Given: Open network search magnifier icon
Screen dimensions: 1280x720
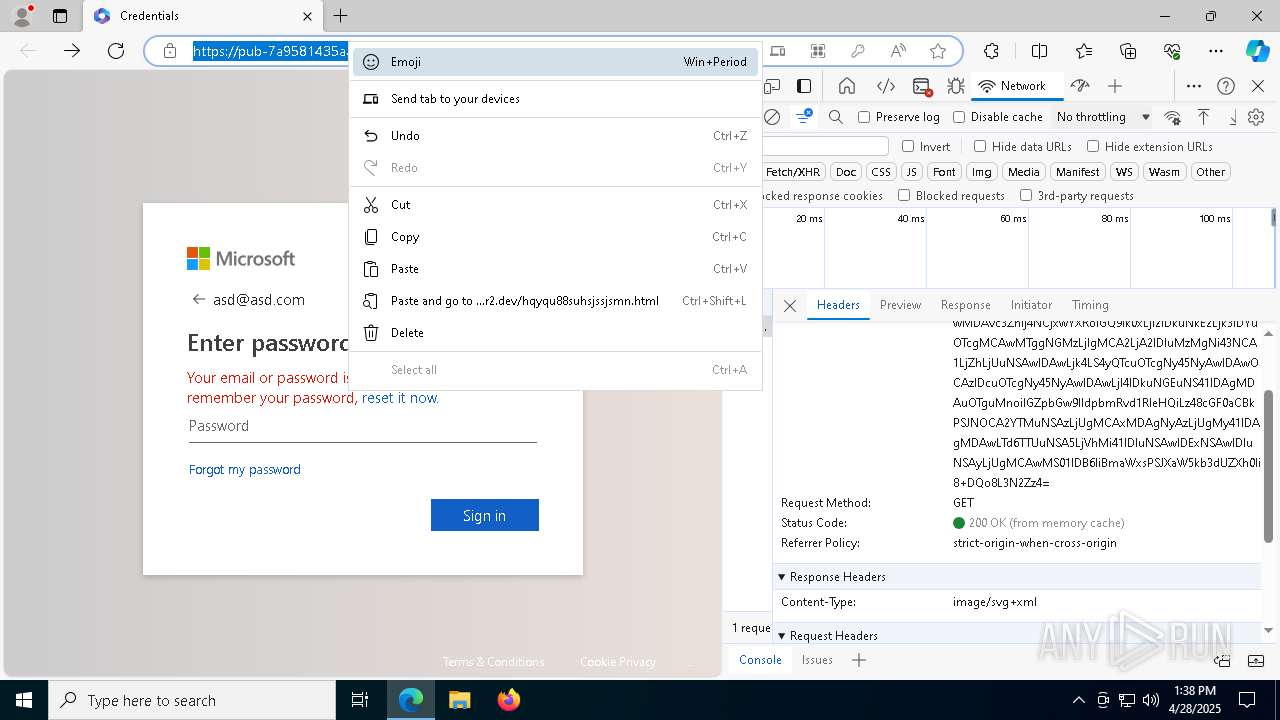Looking at the screenshot, I should pyautogui.click(x=836, y=117).
